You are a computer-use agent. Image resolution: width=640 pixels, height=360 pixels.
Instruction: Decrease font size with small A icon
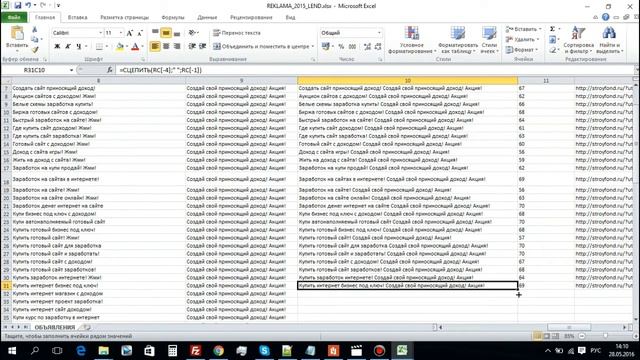point(140,33)
